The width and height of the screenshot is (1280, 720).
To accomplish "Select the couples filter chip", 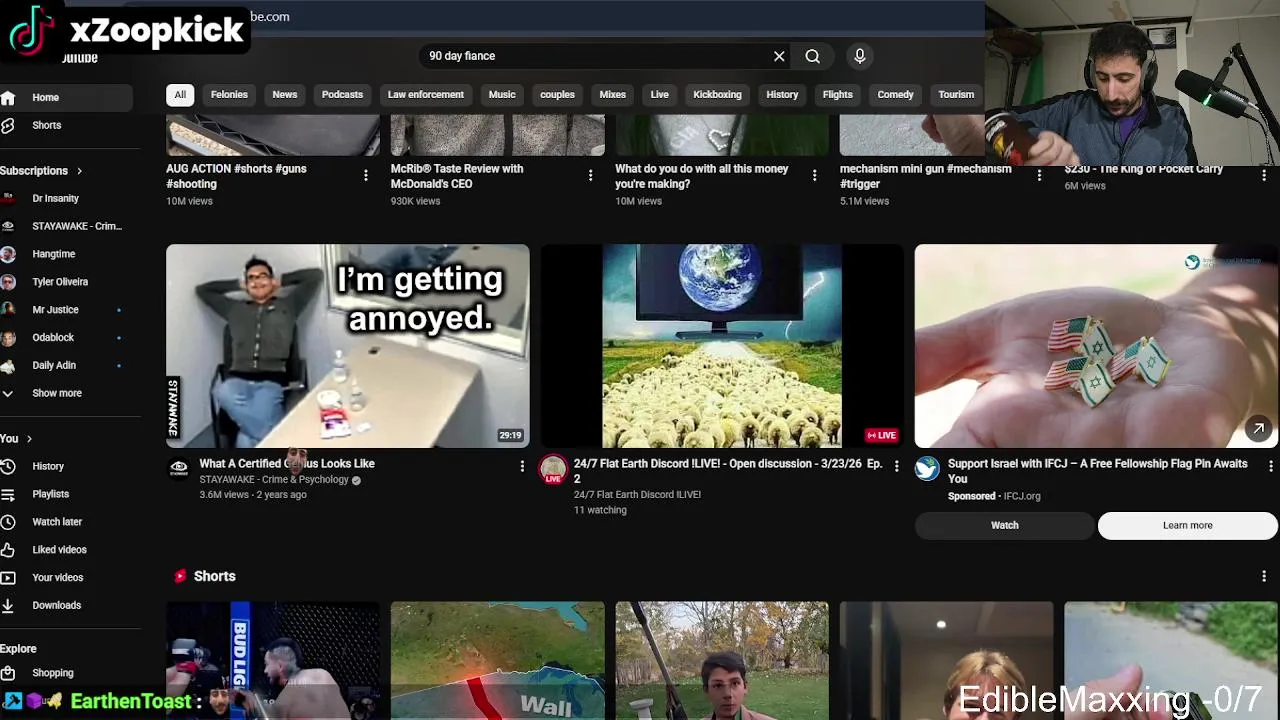I will pos(557,94).
